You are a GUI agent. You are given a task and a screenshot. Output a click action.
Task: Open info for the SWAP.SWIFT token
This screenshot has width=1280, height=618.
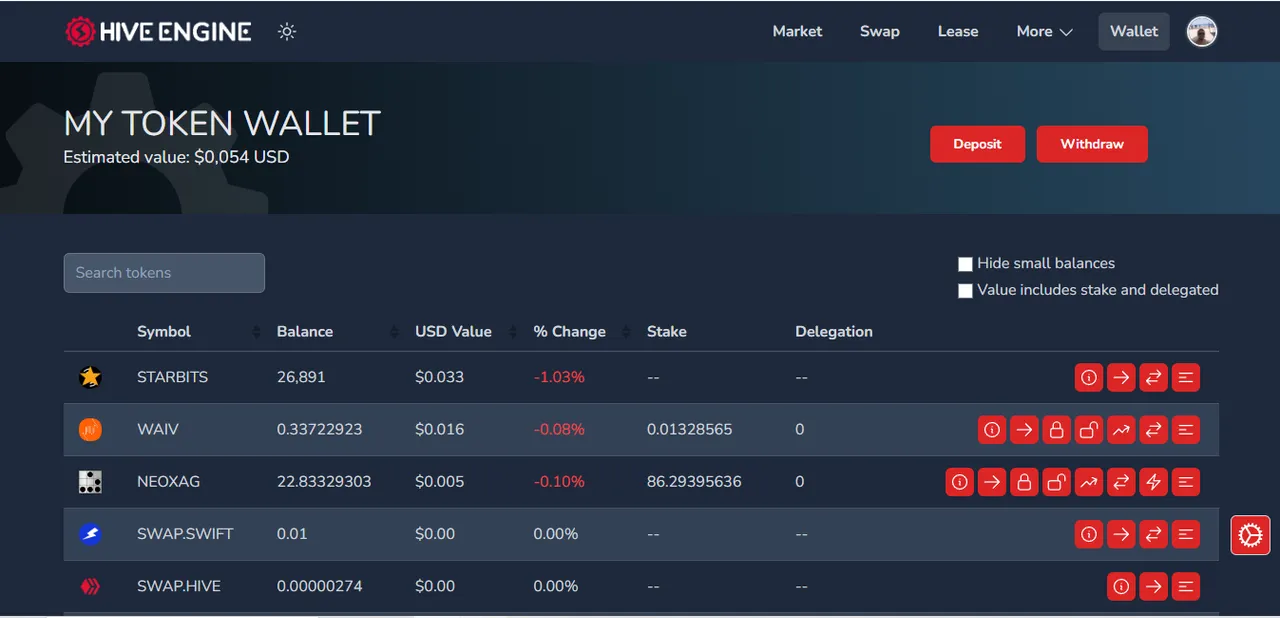pyautogui.click(x=1089, y=534)
